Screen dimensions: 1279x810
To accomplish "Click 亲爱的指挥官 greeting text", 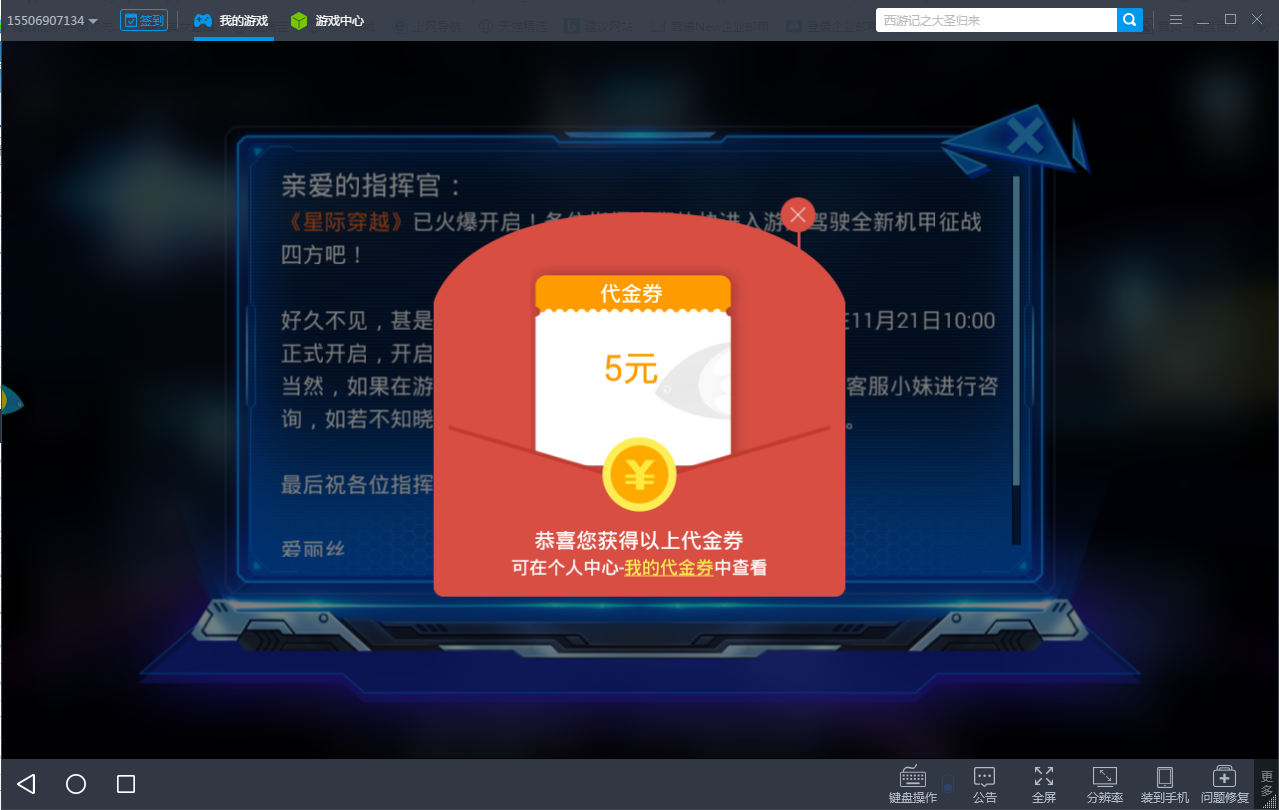I will pyautogui.click(x=372, y=186).
